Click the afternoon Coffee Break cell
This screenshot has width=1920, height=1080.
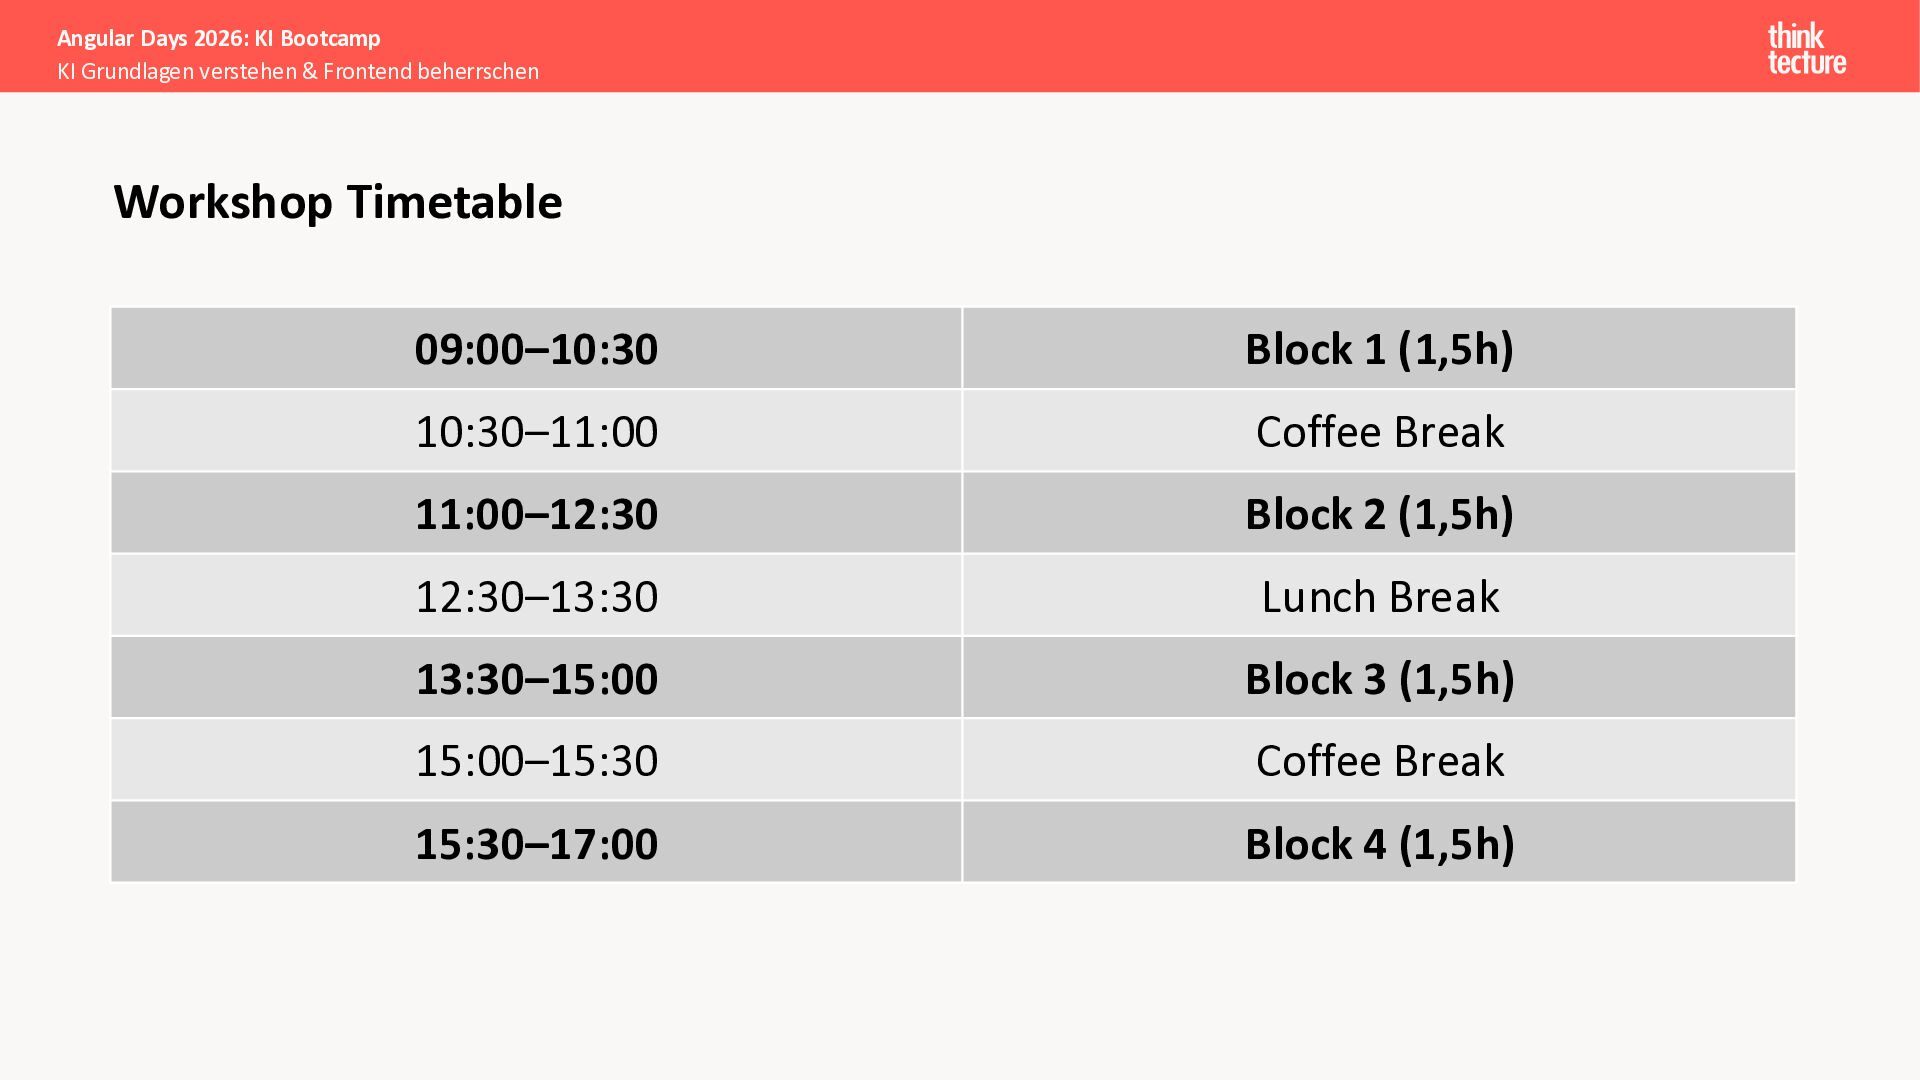pyautogui.click(x=1379, y=760)
